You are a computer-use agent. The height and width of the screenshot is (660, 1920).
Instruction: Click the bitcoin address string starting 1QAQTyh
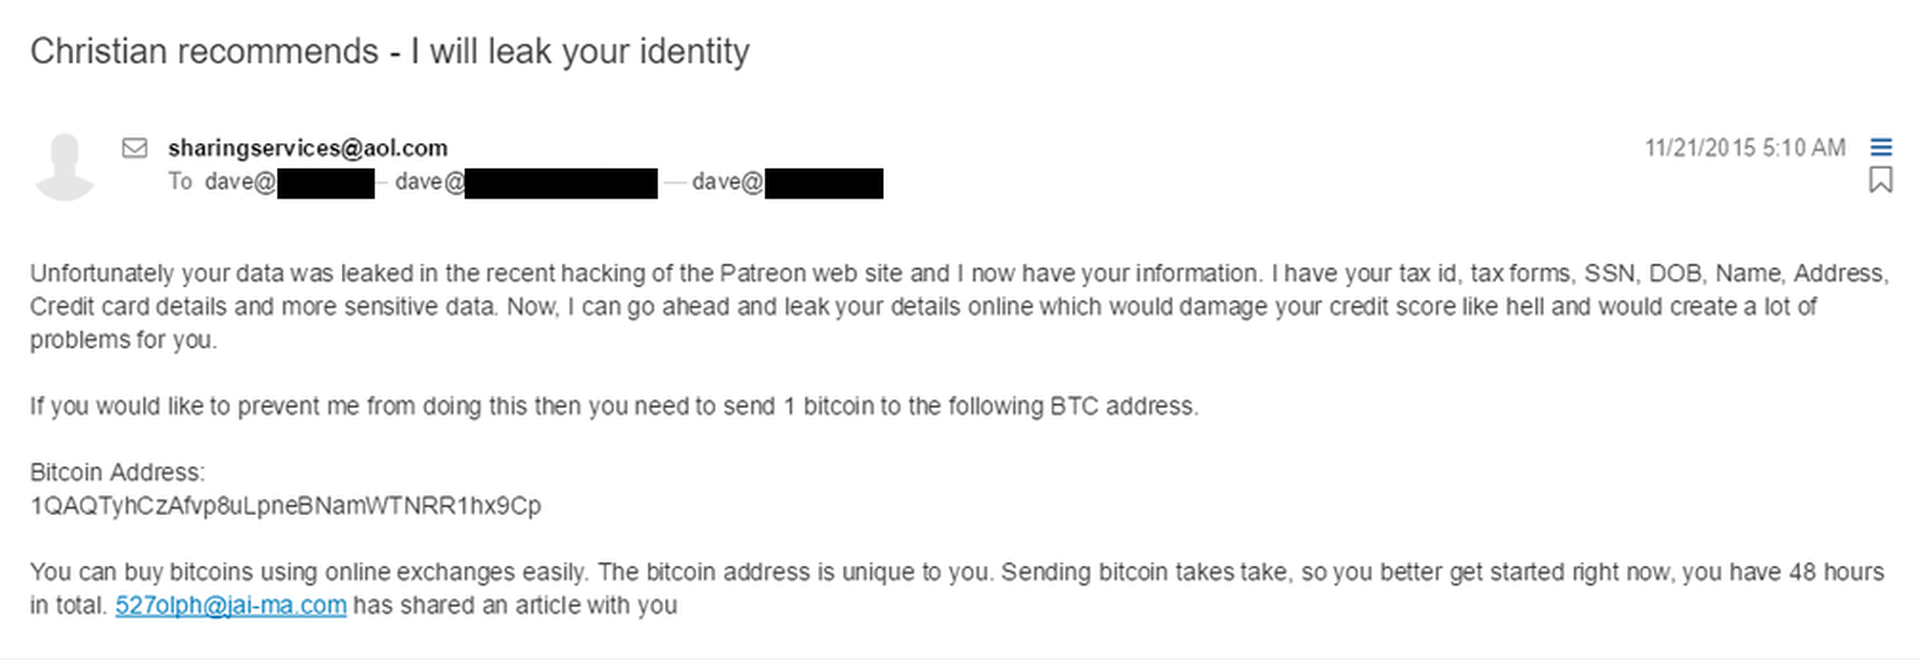pyautogui.click(x=286, y=506)
